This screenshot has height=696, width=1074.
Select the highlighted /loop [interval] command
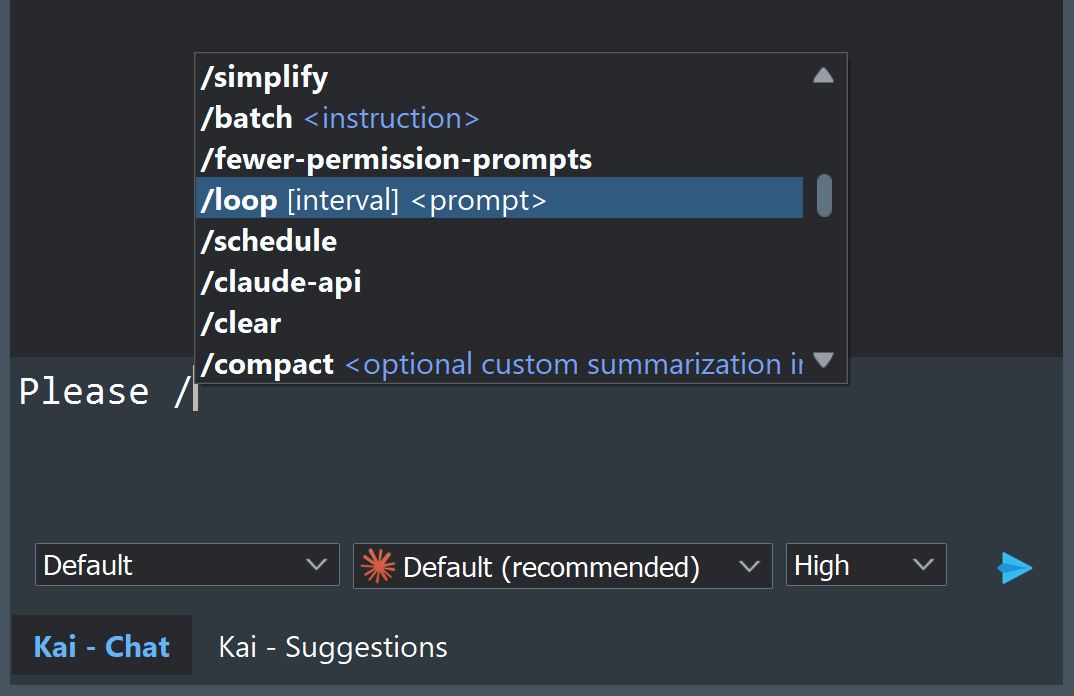499,199
